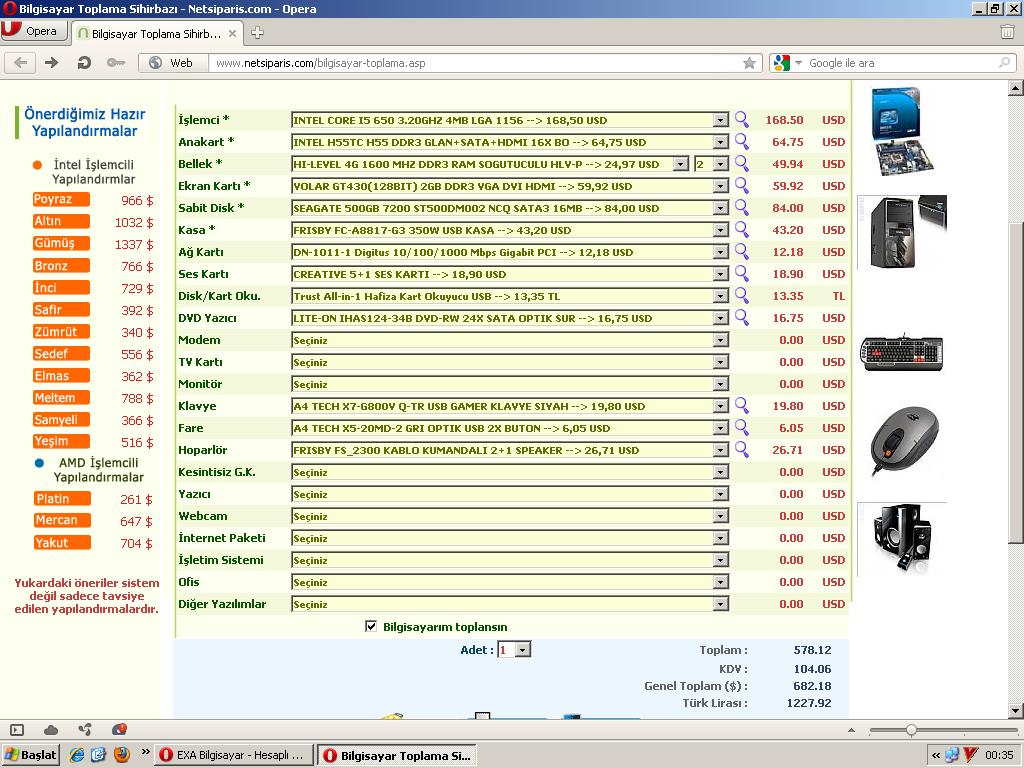This screenshot has width=1024, height=768.
Task: Open the password wand key icon
Action: [x=116, y=63]
